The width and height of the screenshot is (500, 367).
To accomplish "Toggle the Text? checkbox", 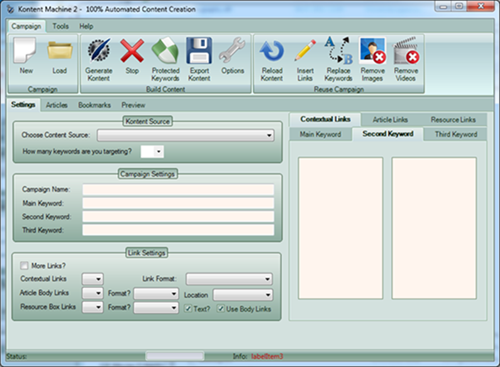I will pos(188,308).
